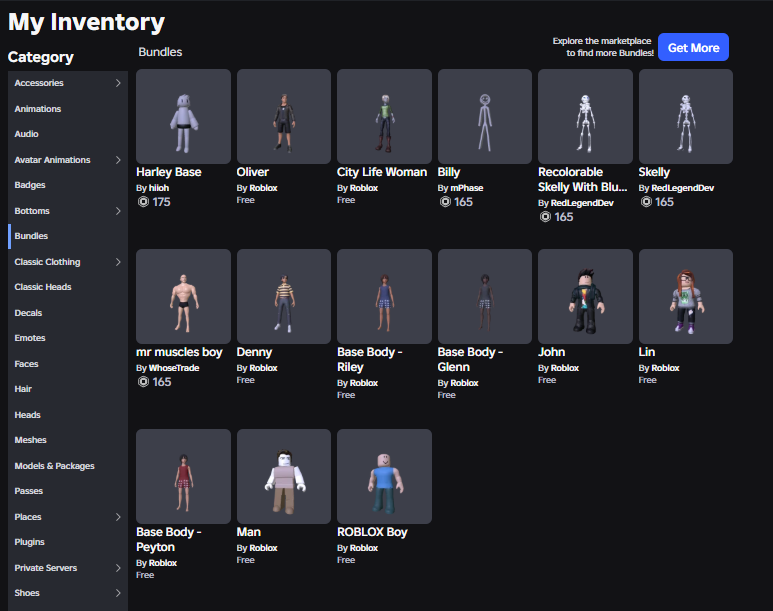
Task: Select the John bundle avatar image
Action: point(585,296)
